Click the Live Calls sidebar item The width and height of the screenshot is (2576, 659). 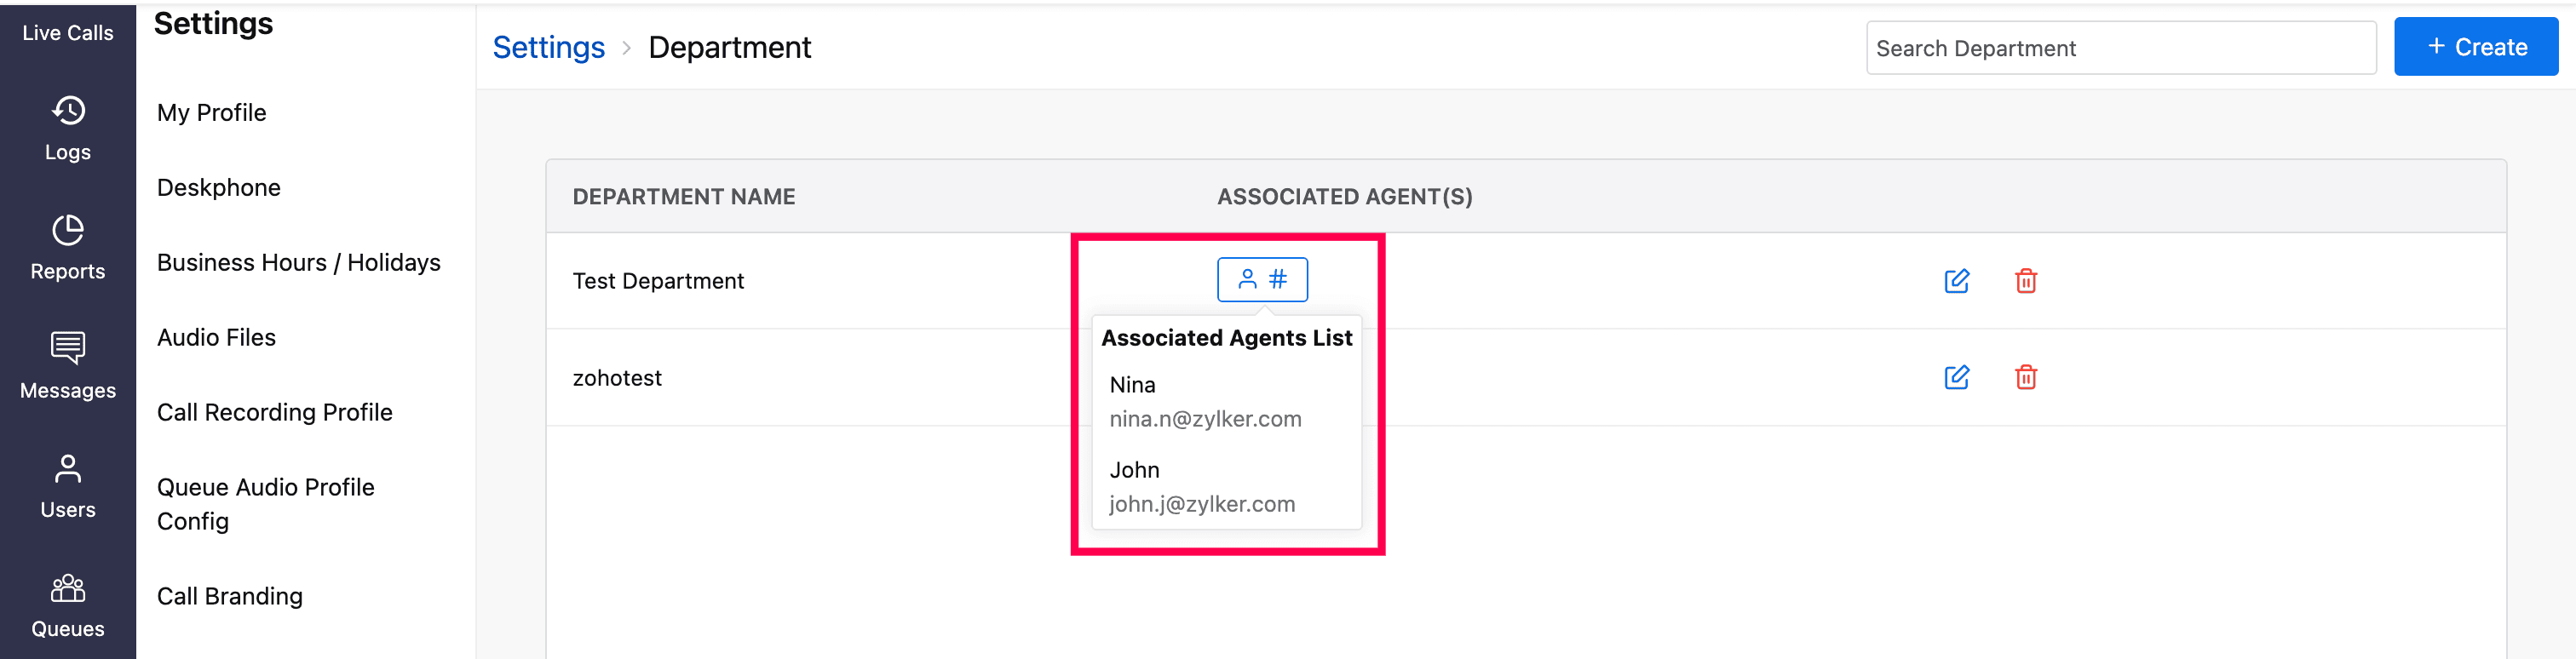(x=67, y=33)
